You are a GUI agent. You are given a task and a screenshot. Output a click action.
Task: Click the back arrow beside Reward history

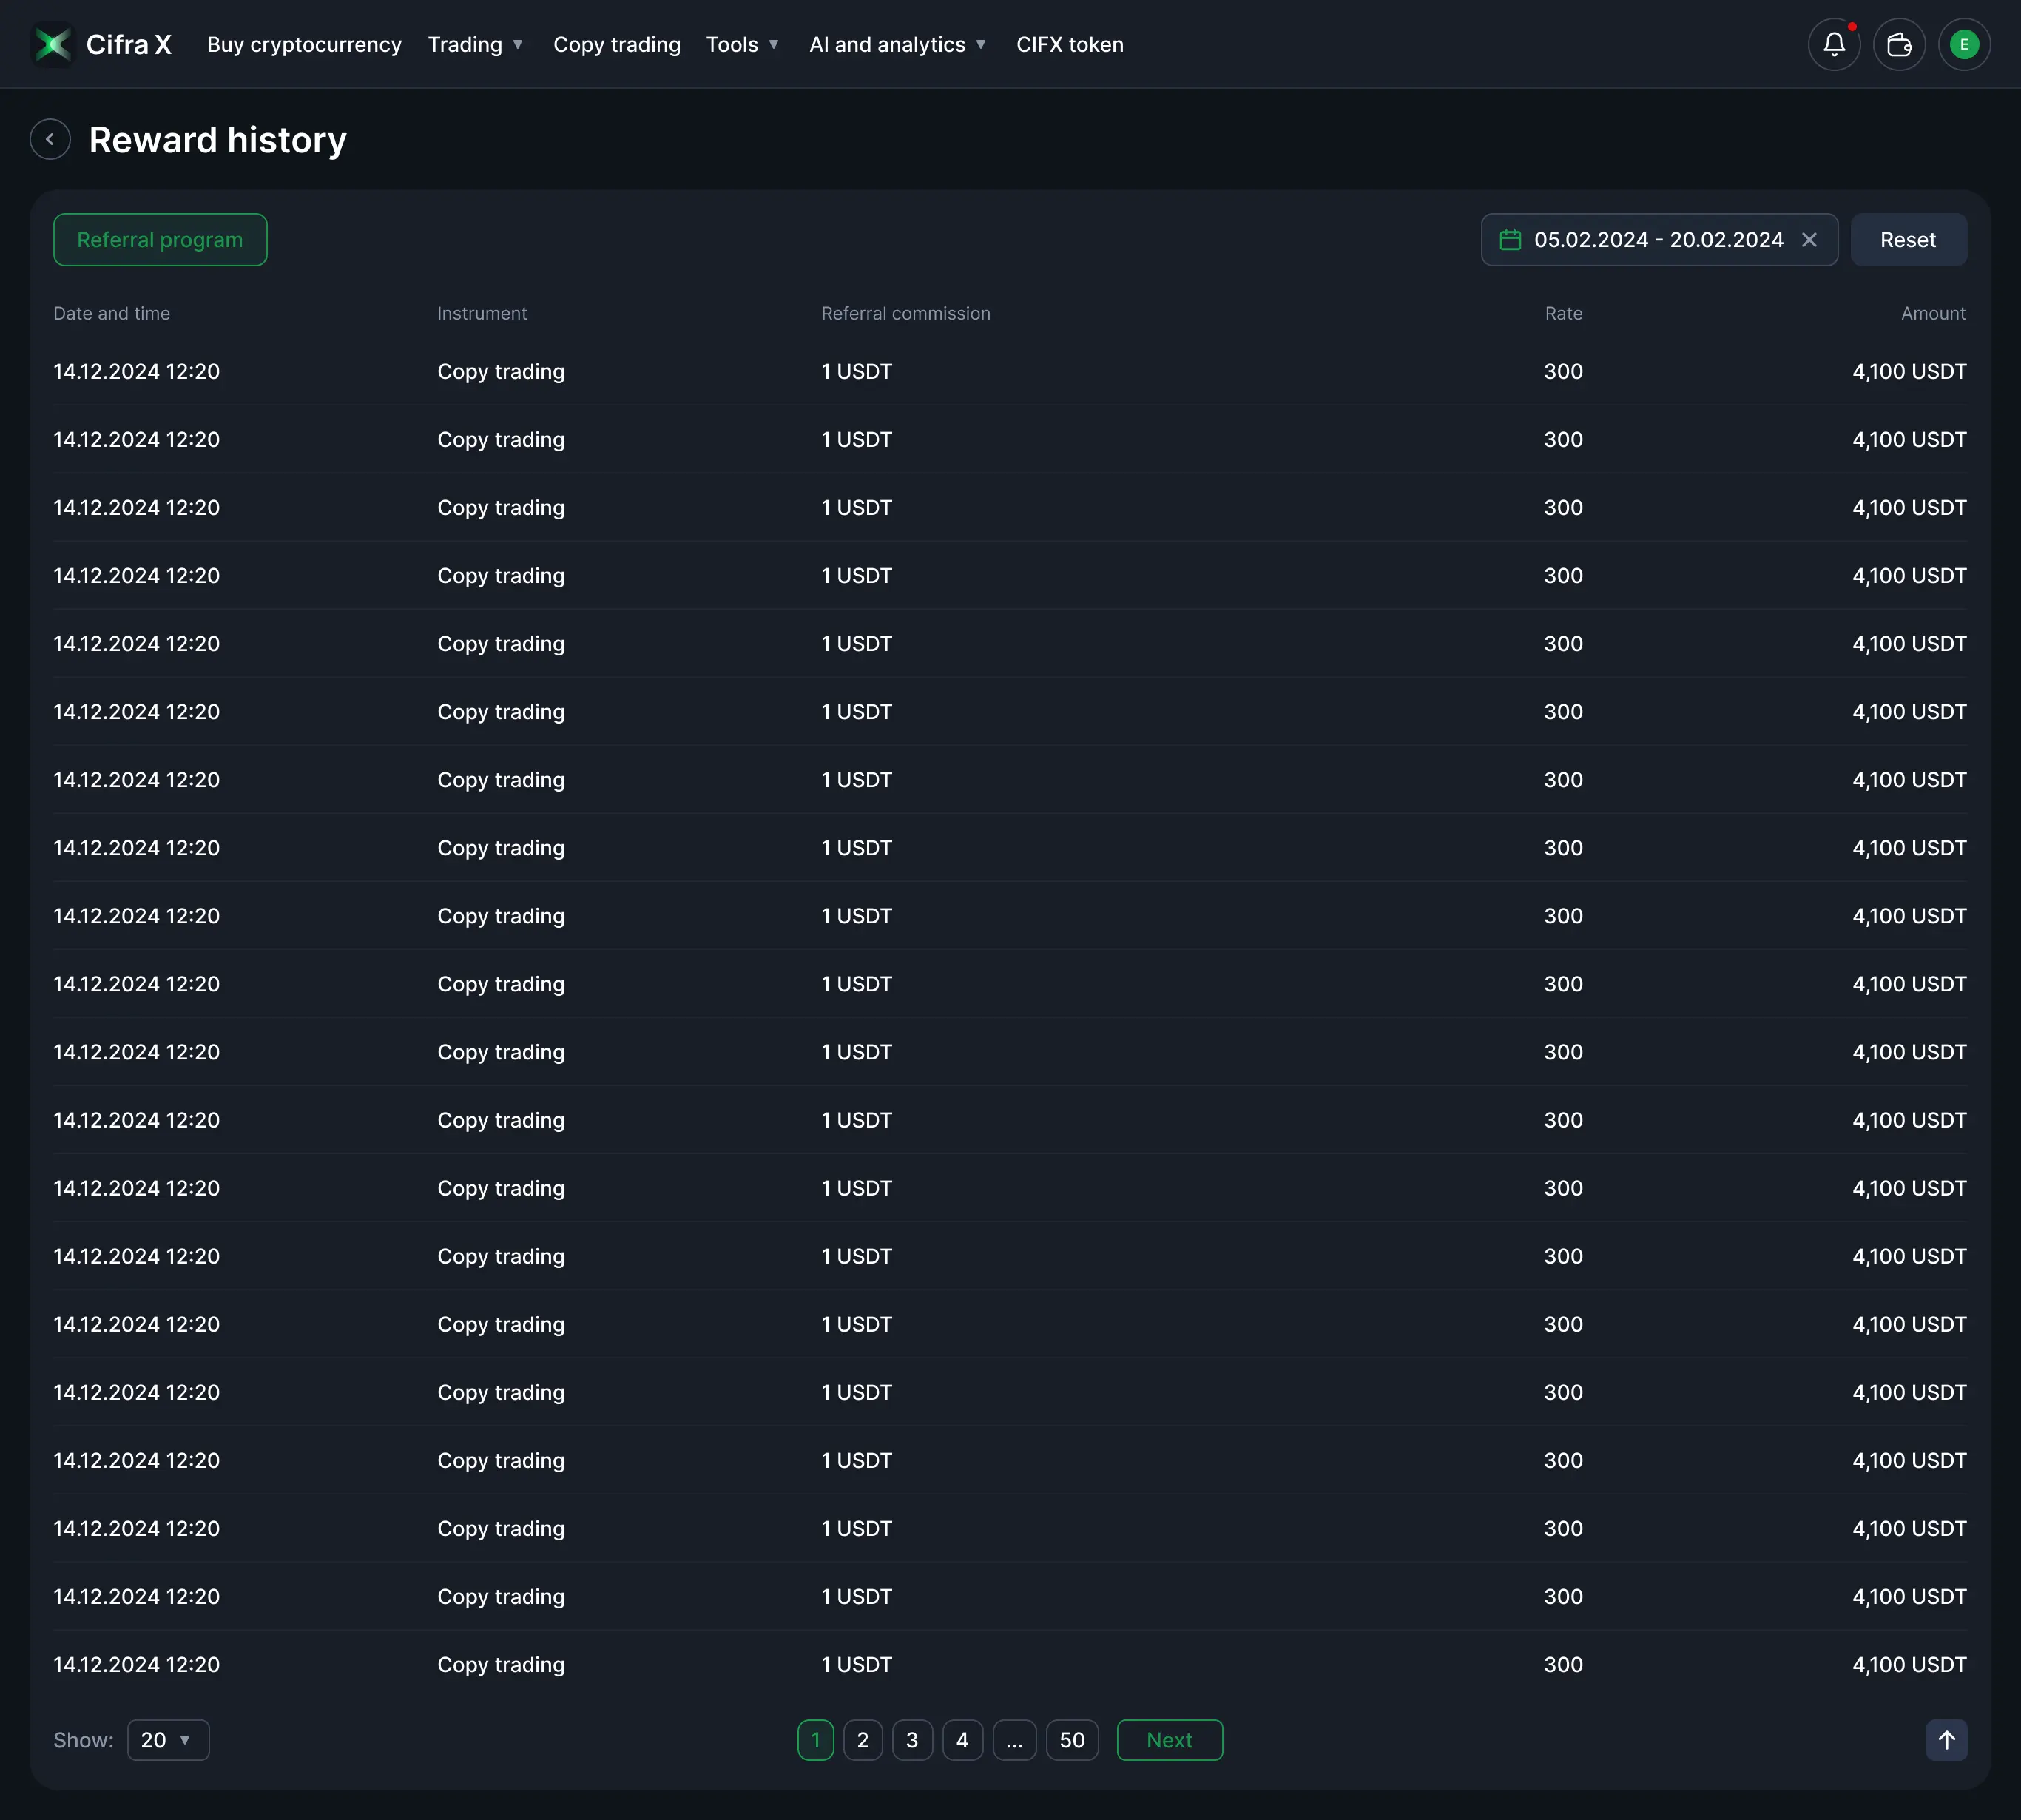click(x=50, y=139)
